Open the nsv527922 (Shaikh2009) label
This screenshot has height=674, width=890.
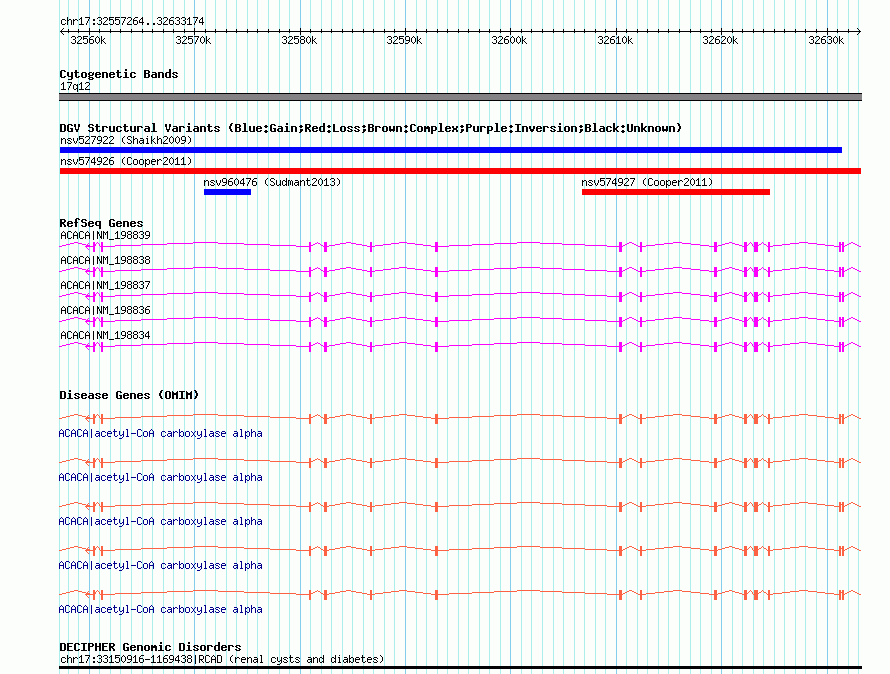click(x=126, y=140)
